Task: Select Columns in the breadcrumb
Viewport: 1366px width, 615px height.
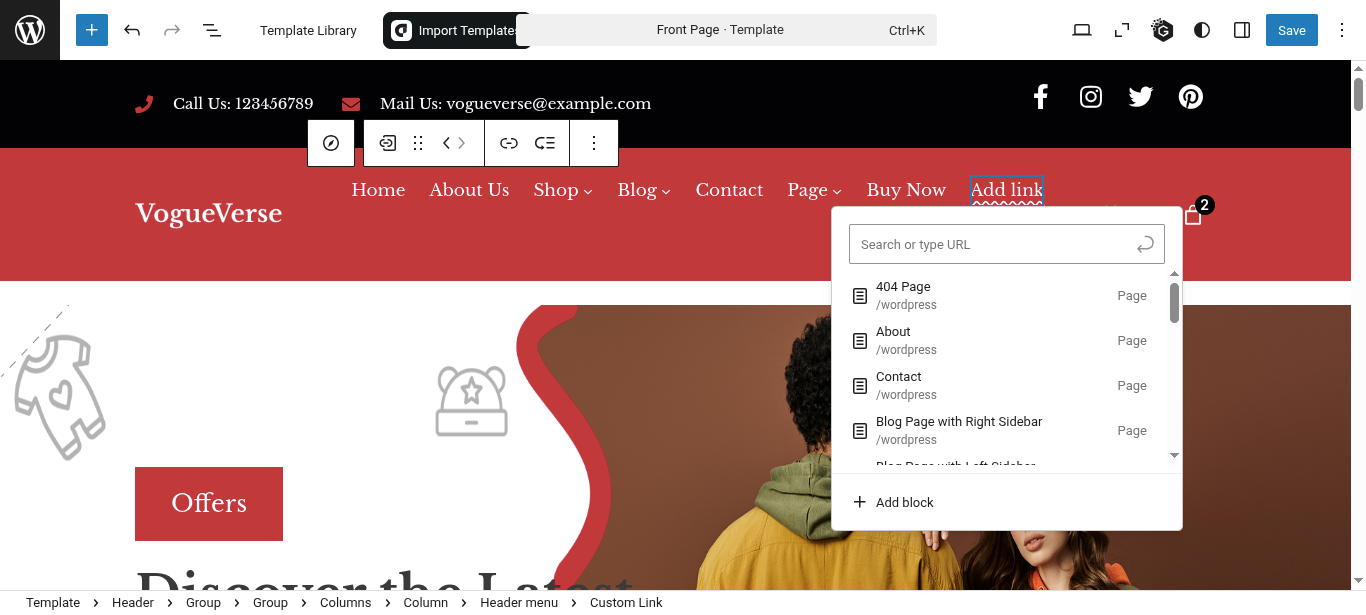Action: pos(346,603)
